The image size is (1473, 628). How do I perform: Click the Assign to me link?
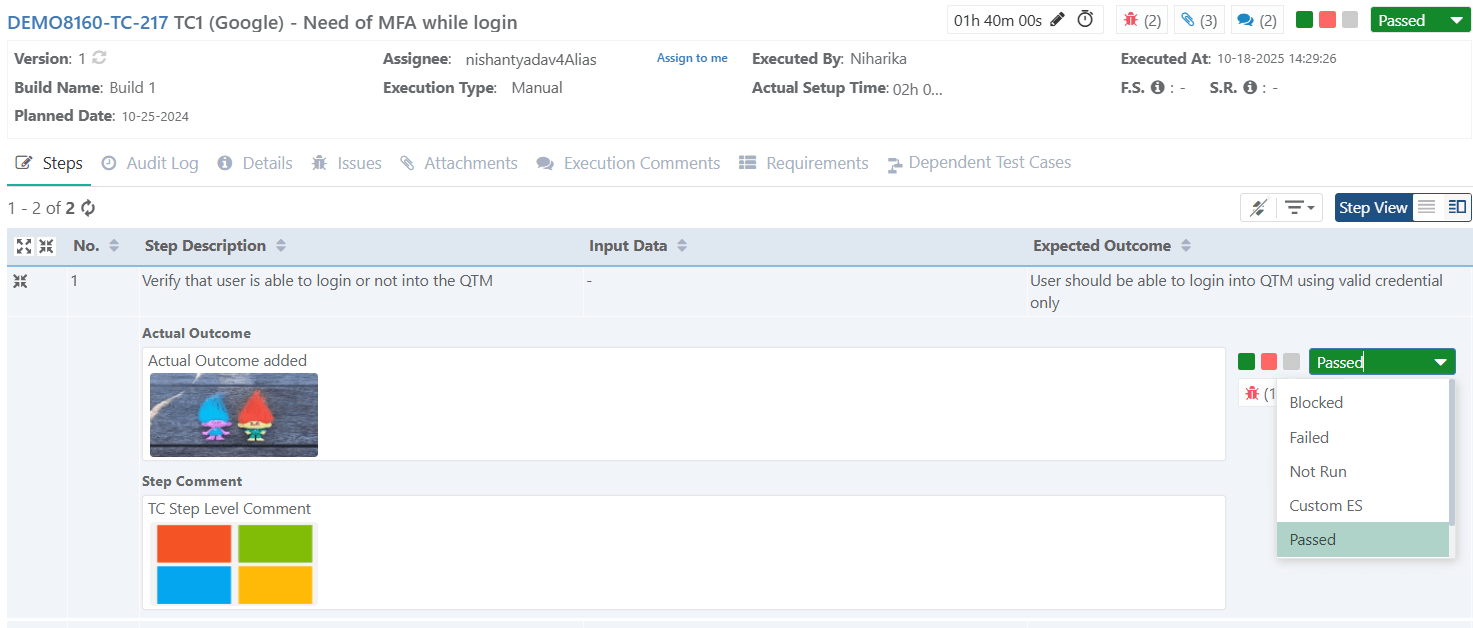pyautogui.click(x=692, y=58)
